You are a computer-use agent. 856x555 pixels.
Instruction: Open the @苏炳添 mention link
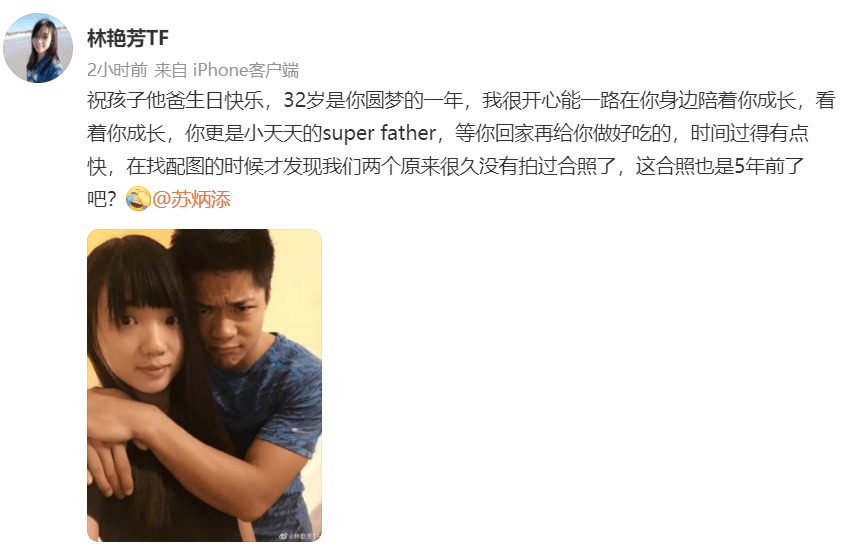click(x=191, y=199)
